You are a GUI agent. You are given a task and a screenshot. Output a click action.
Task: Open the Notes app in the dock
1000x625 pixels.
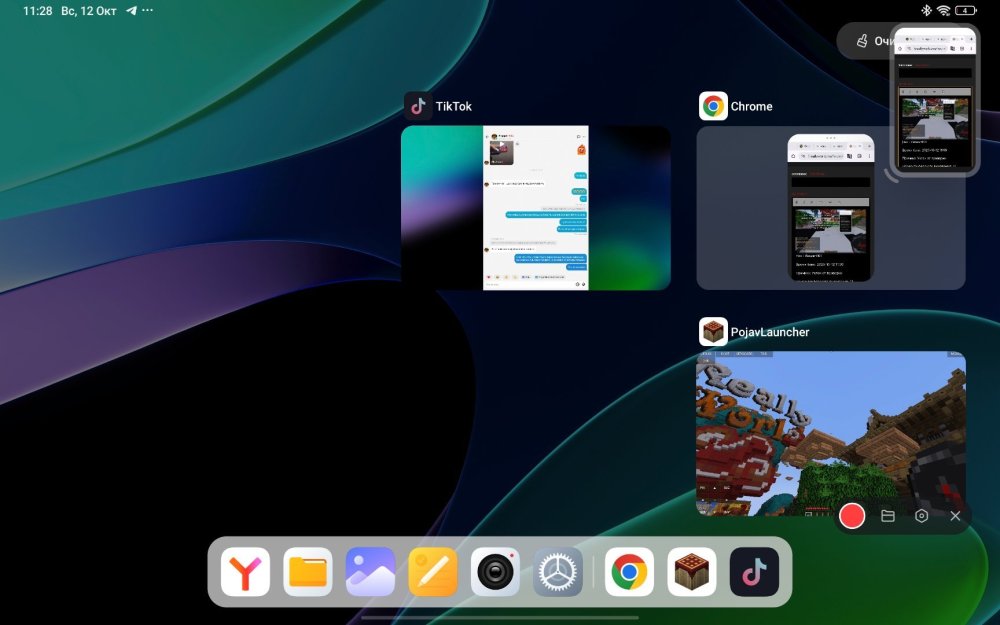coord(433,571)
